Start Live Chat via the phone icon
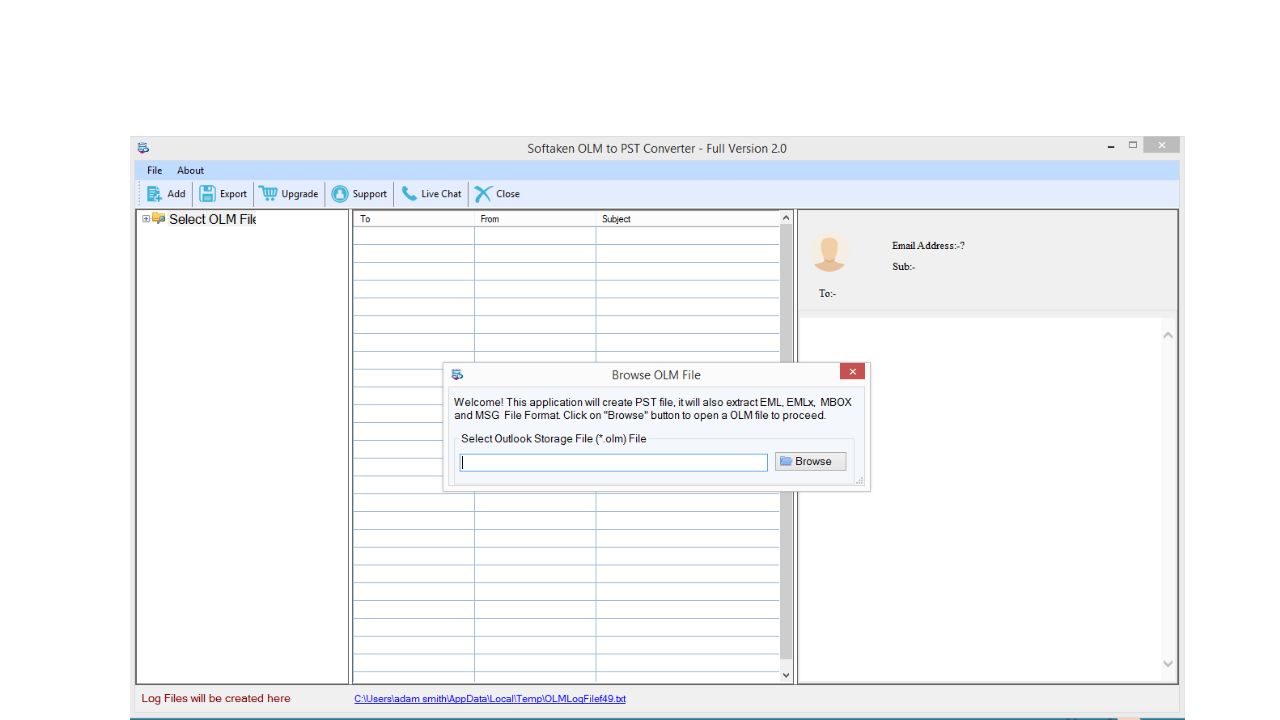This screenshot has height=720, width=1280. [x=409, y=194]
